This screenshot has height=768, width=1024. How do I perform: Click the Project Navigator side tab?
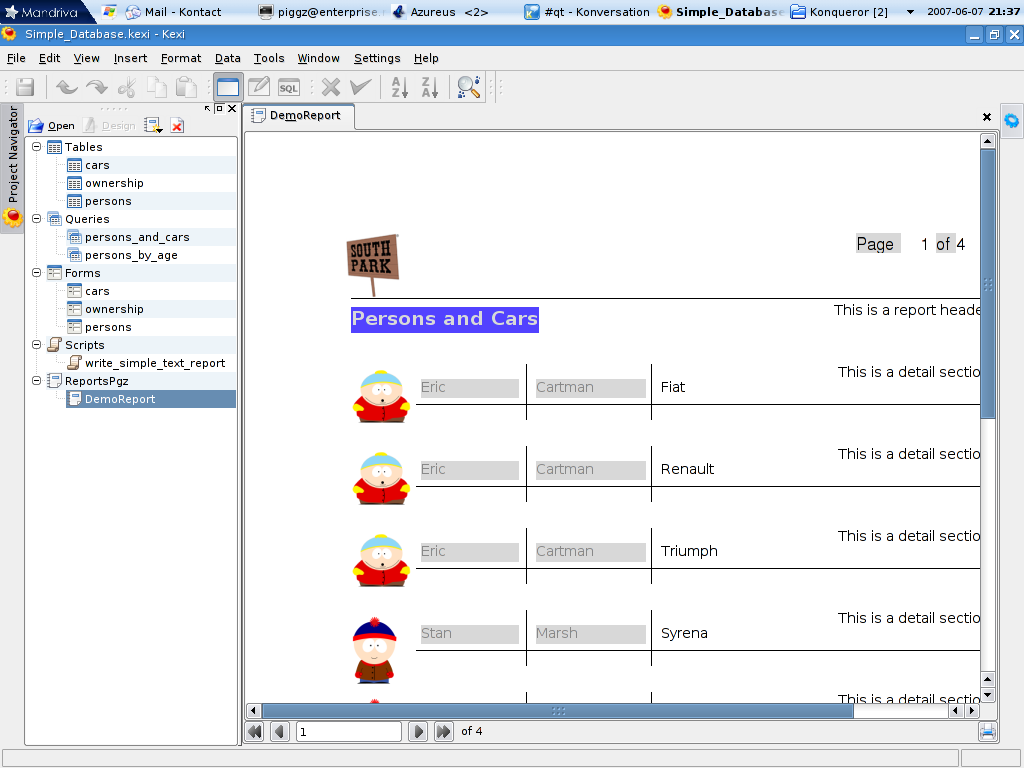pyautogui.click(x=12, y=167)
